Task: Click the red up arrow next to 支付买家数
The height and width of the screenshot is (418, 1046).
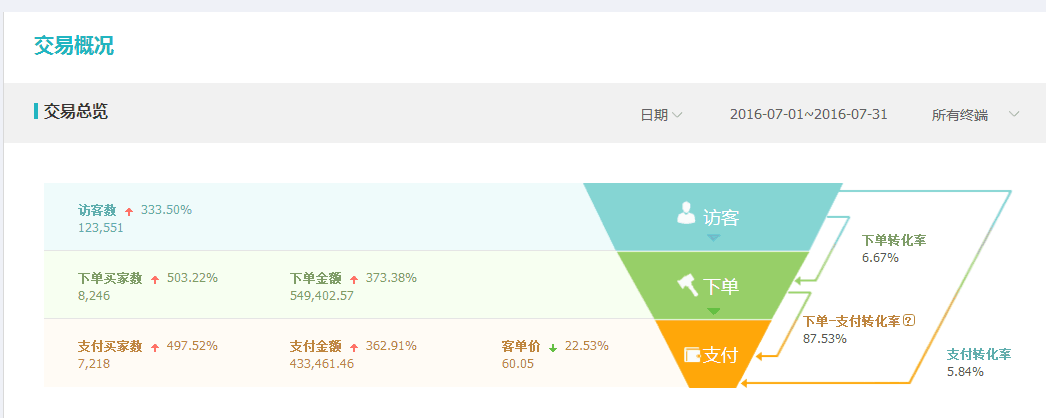Action: [x=155, y=347]
